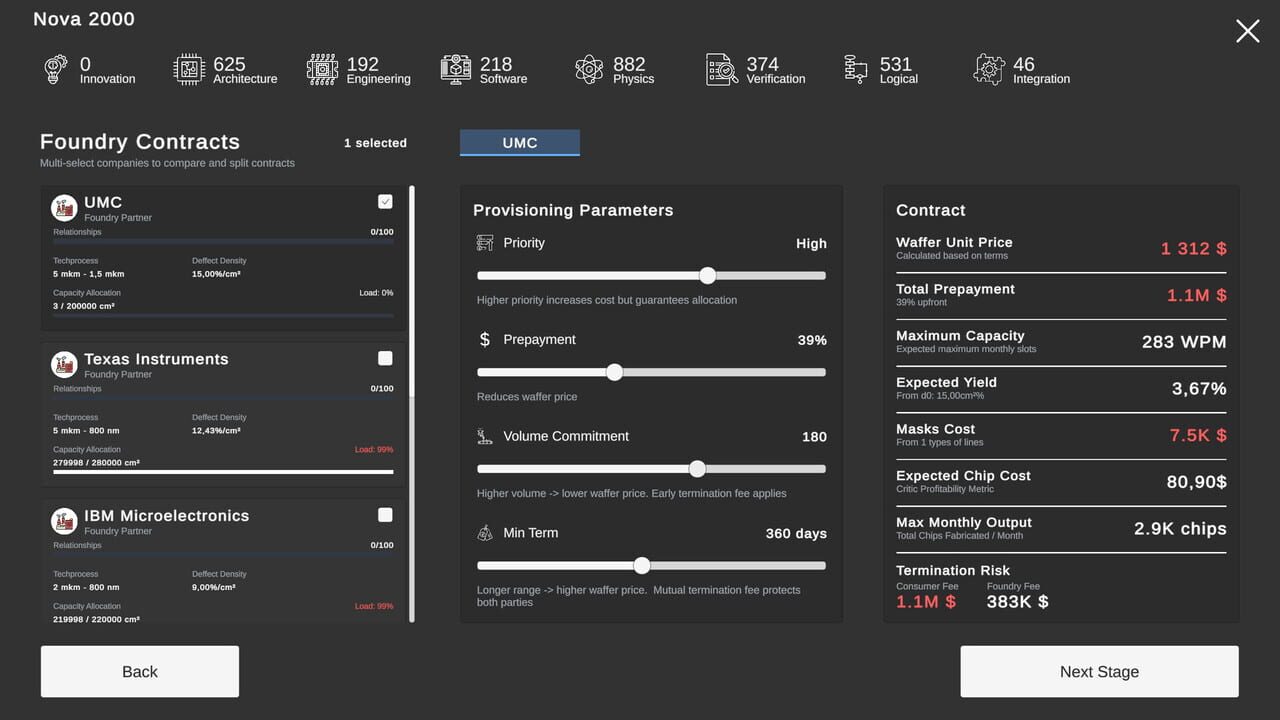Uncheck the UMC foundry checkbox
Image resolution: width=1280 pixels, height=720 pixels.
[x=385, y=202]
